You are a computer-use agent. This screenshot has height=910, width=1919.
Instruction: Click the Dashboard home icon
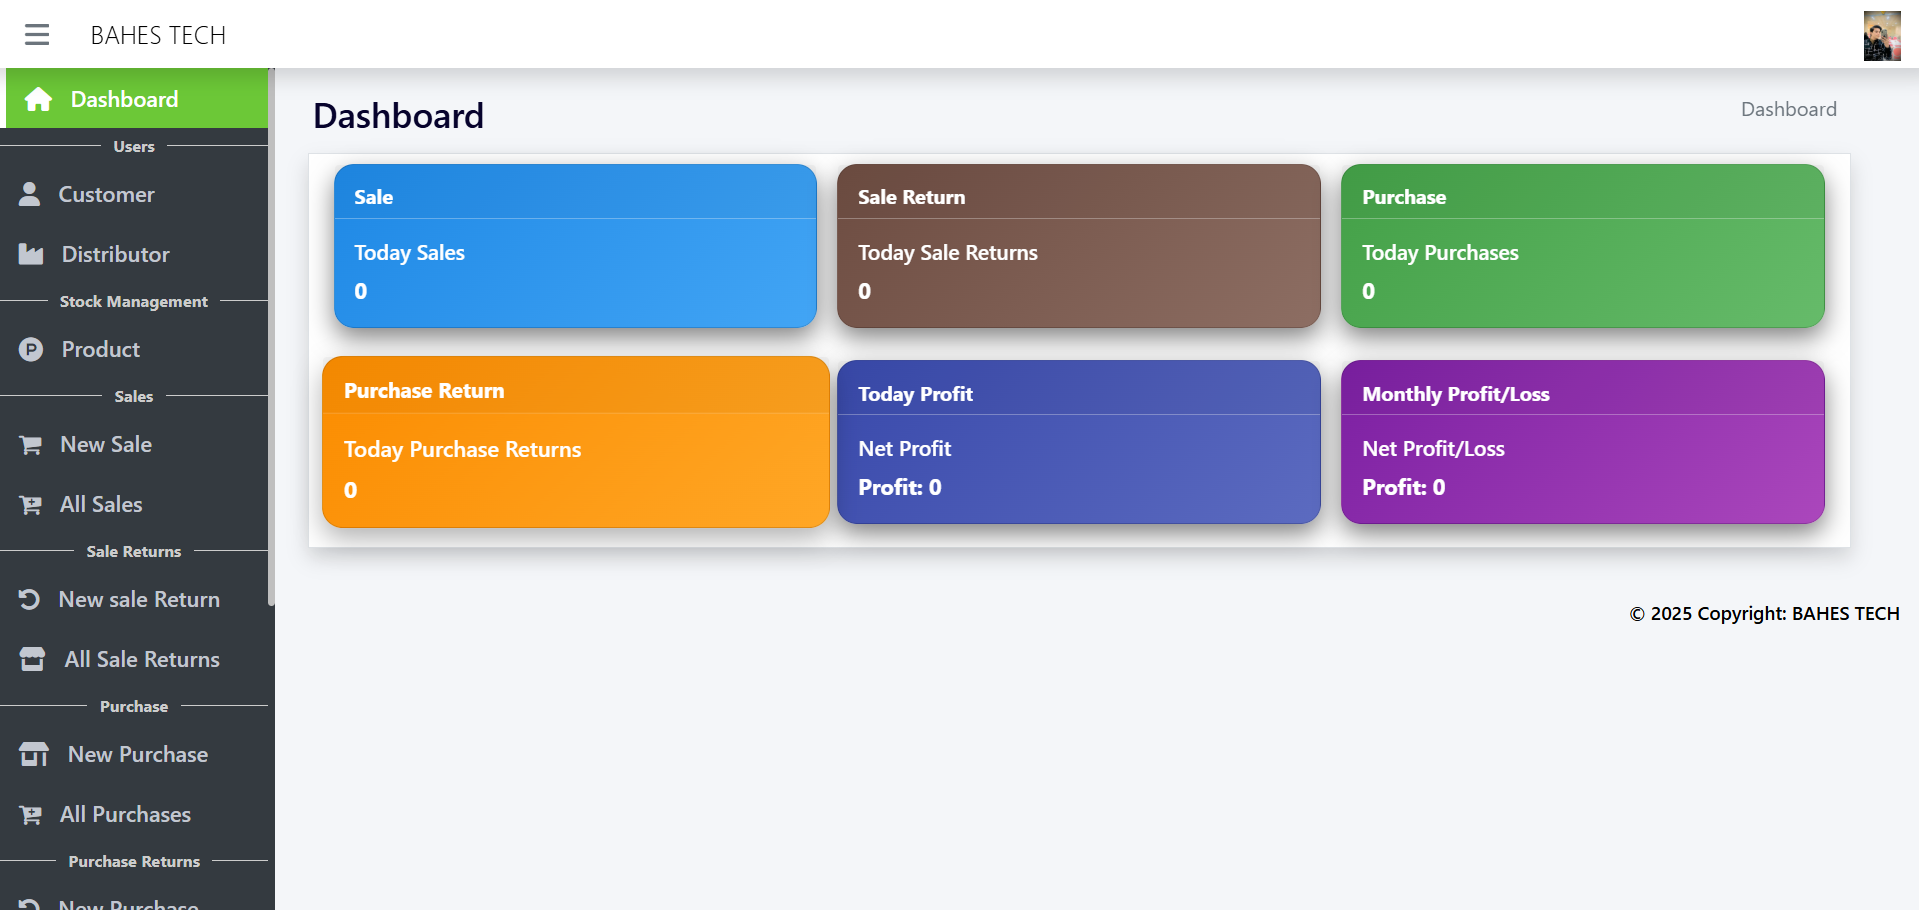38,99
